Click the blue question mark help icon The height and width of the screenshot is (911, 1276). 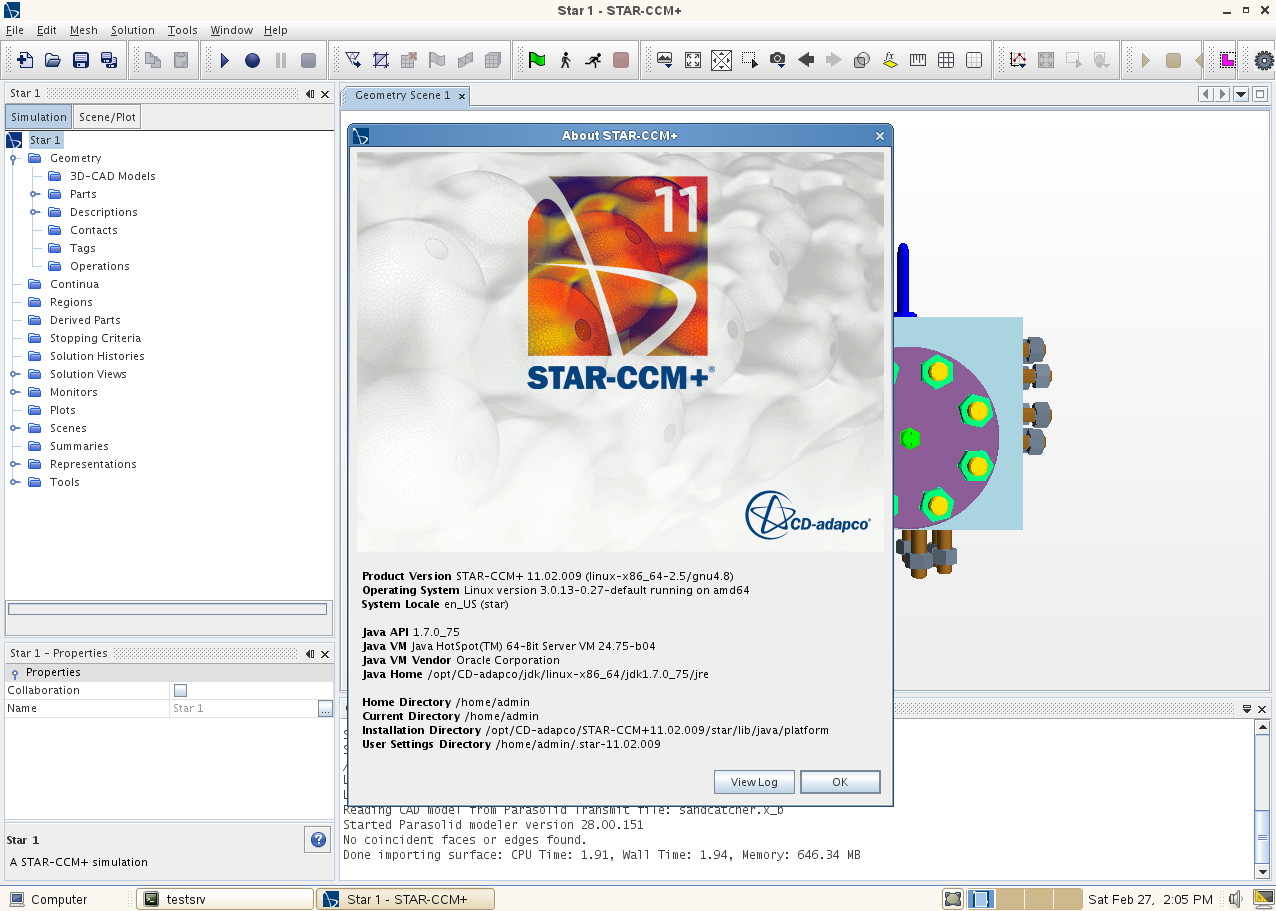[317, 839]
